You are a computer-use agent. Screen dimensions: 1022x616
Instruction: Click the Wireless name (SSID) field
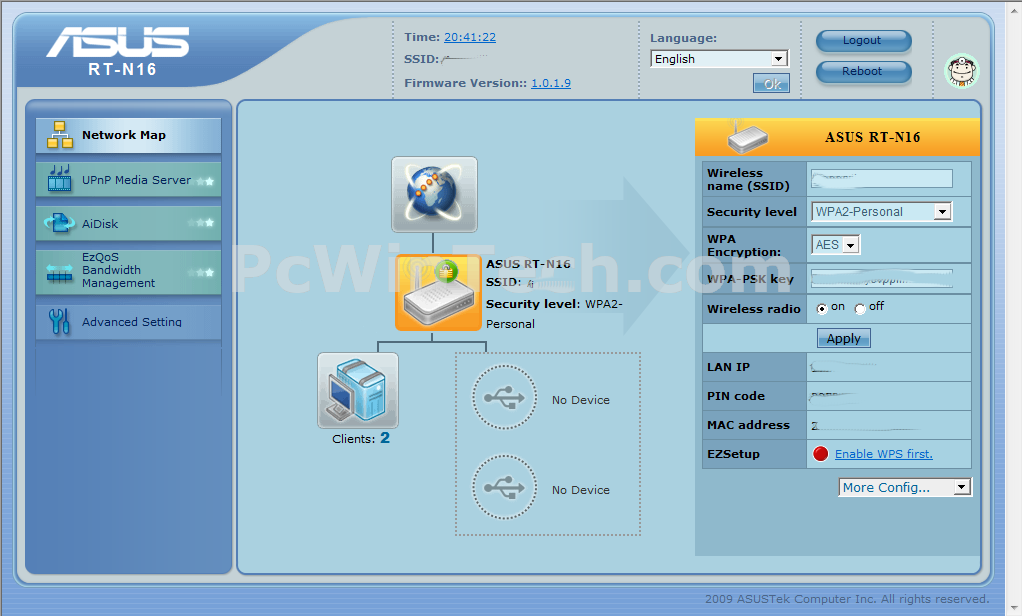pyautogui.click(x=882, y=179)
